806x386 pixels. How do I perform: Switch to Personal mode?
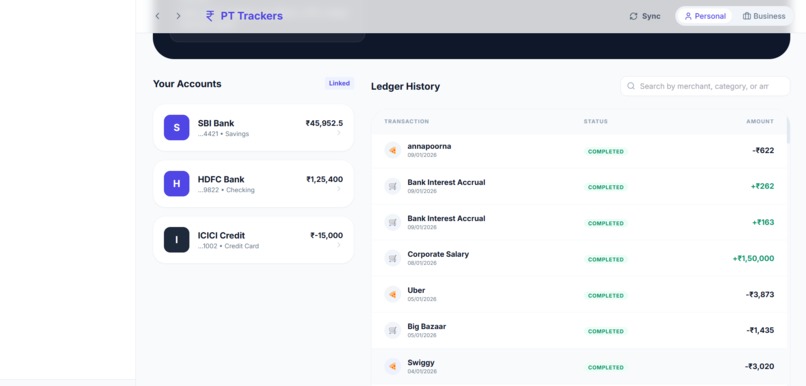pos(705,16)
